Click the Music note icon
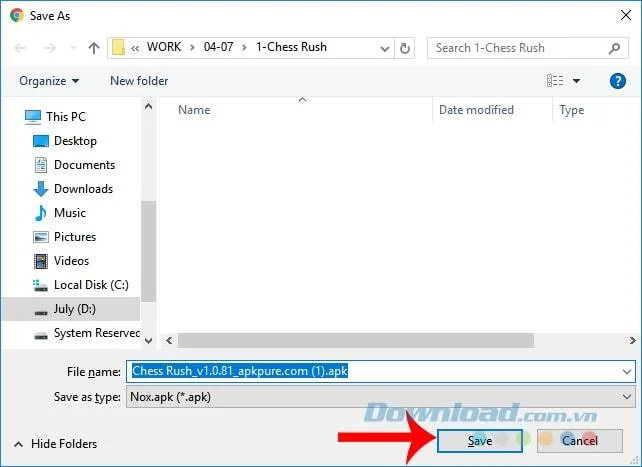642x467 pixels. point(41,213)
